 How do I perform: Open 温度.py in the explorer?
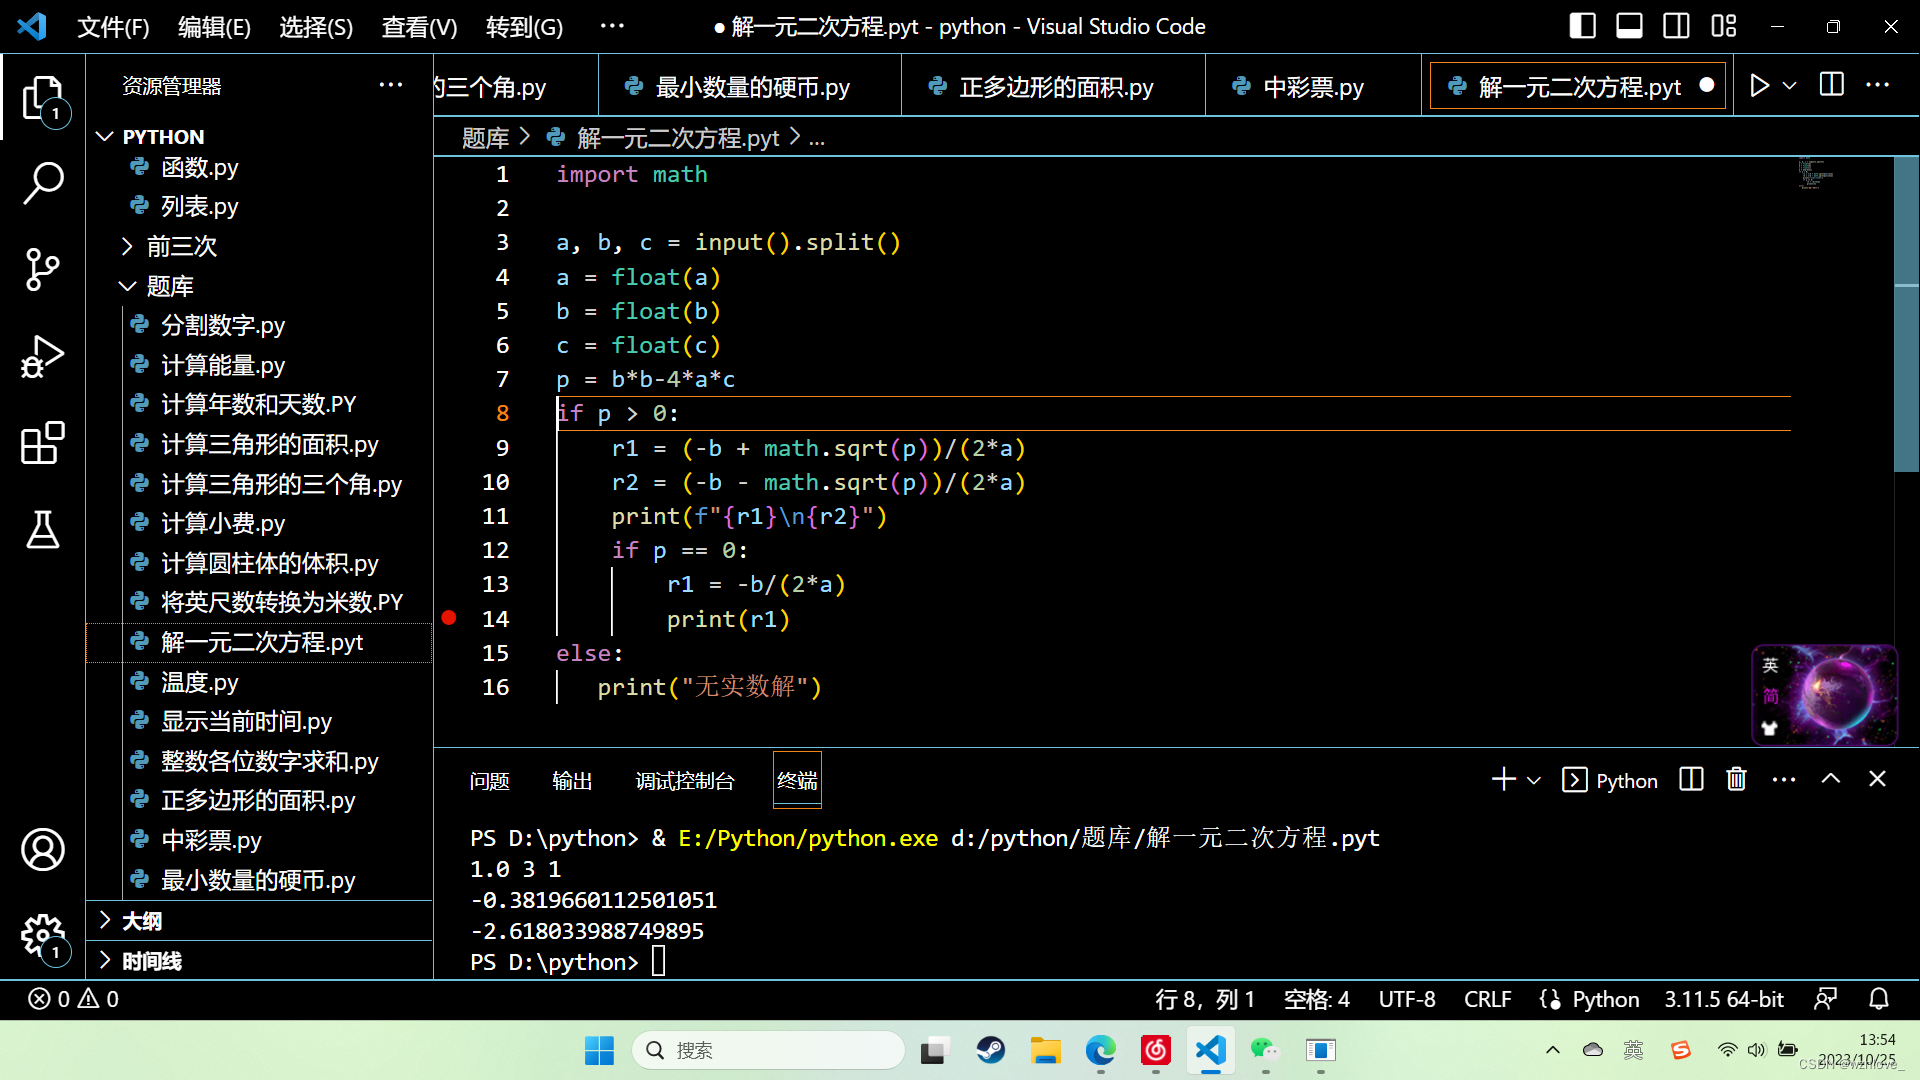[x=199, y=682]
